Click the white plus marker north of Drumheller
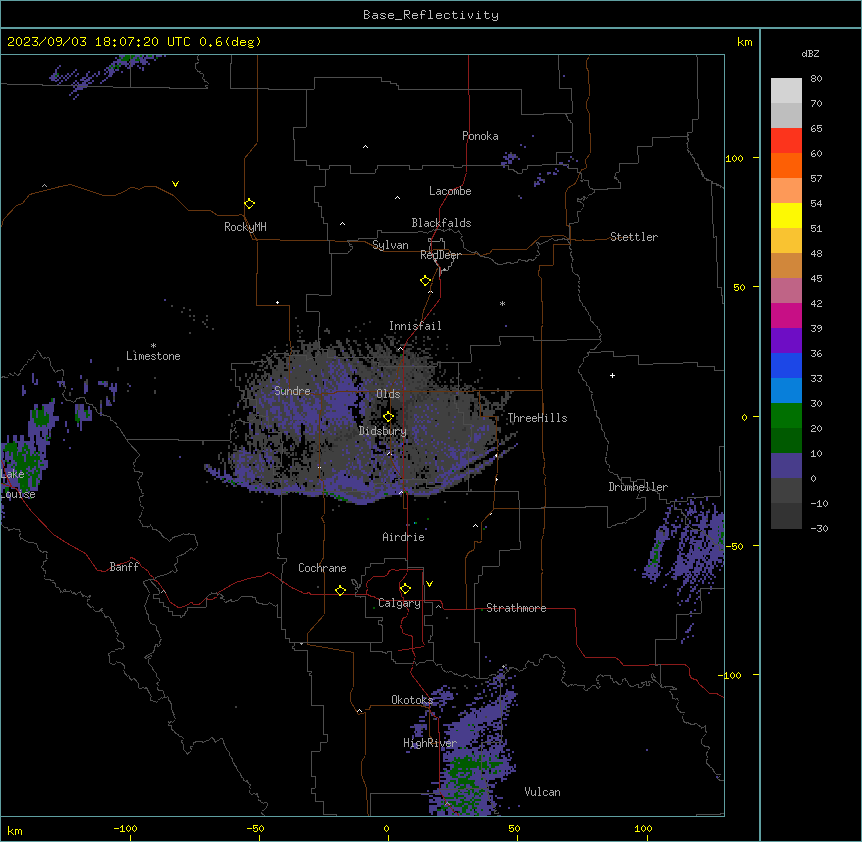Viewport: 862px width, 842px height. (x=612, y=375)
